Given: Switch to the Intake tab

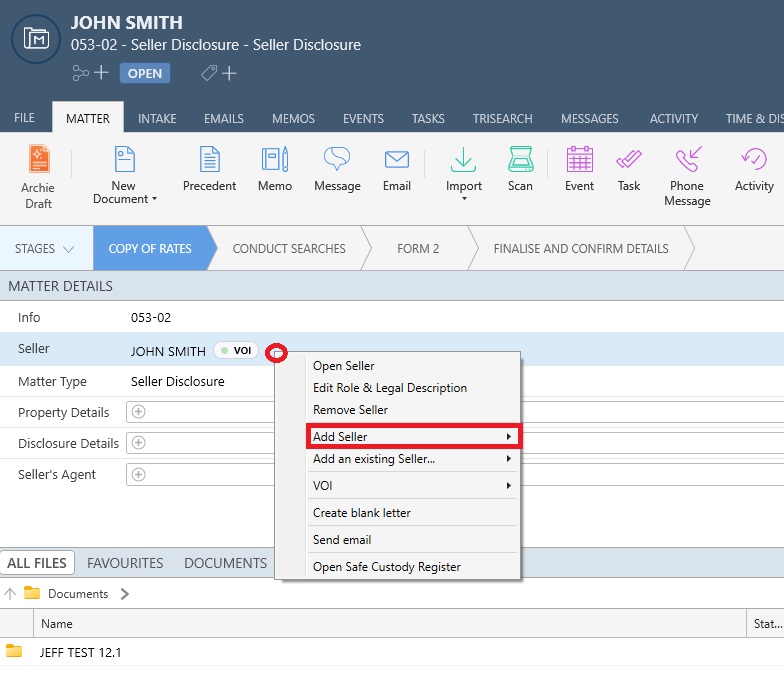Looking at the screenshot, I should (157, 118).
